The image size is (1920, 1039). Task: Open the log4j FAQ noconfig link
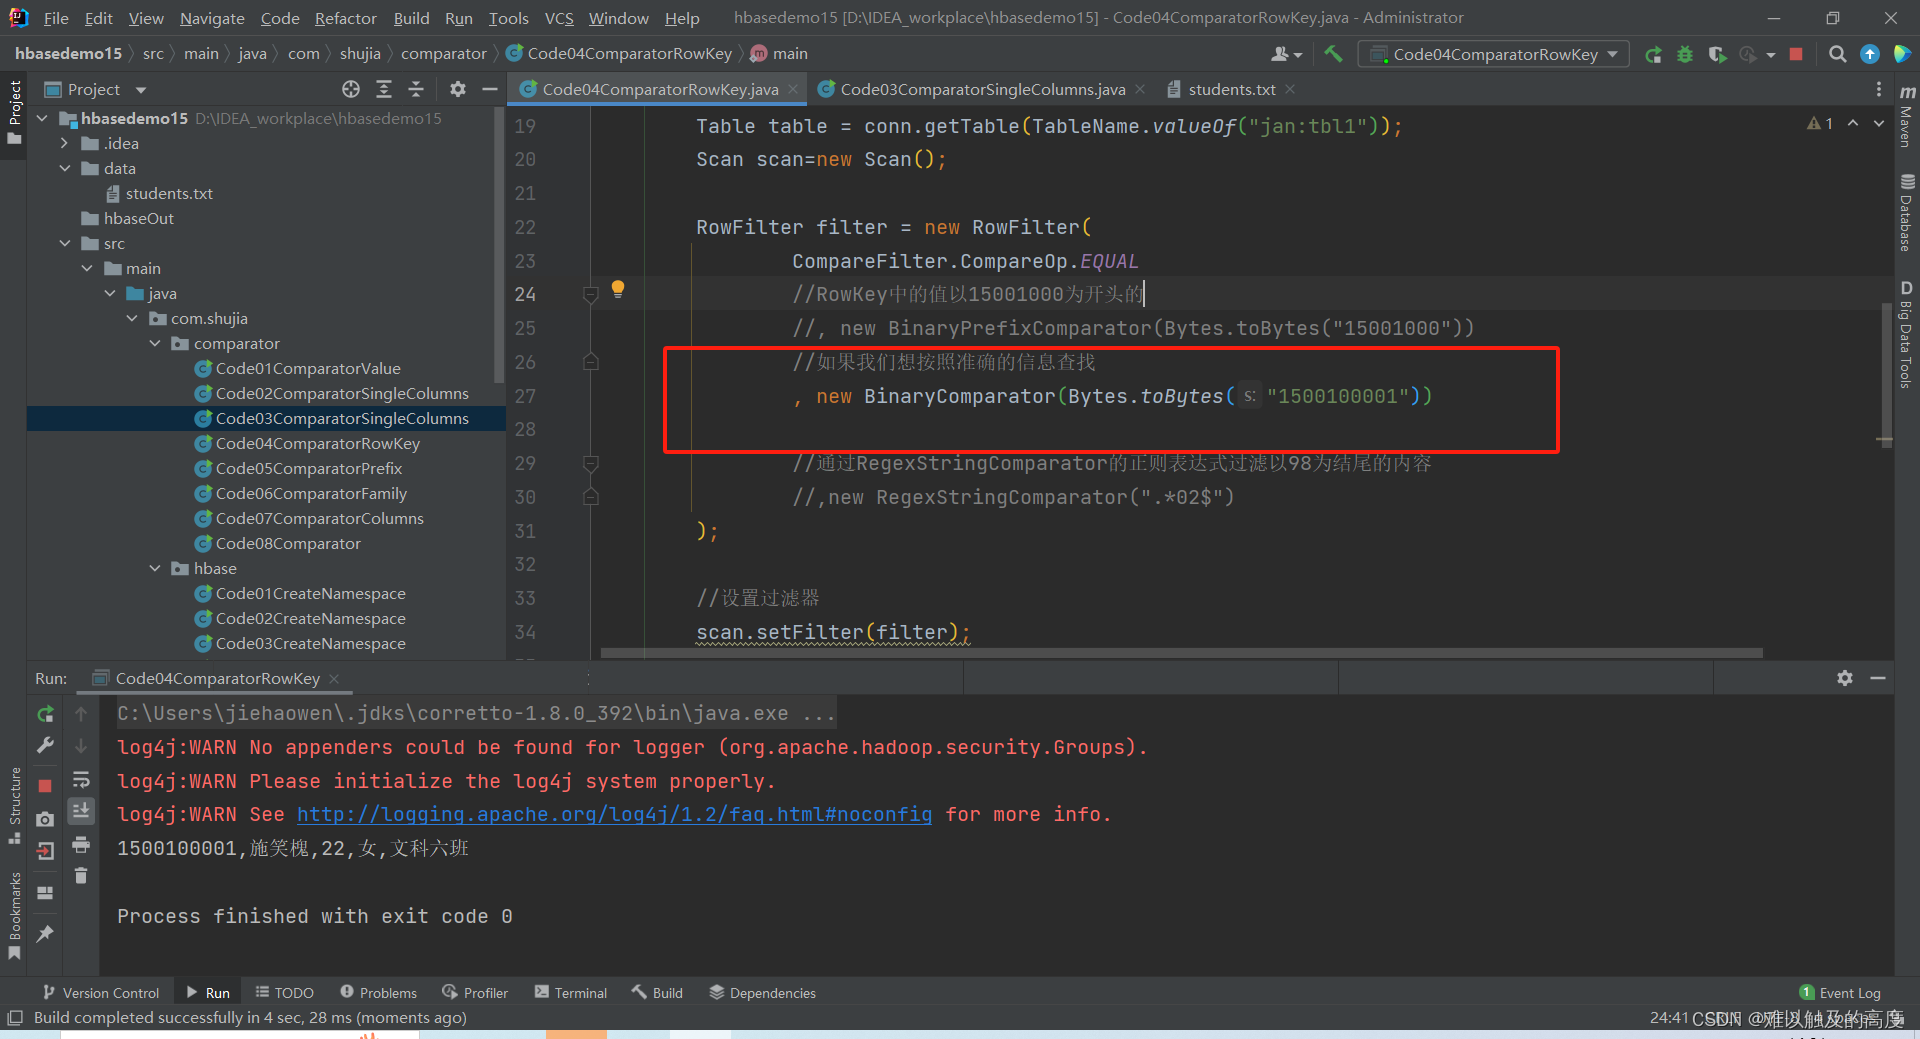pyautogui.click(x=614, y=814)
